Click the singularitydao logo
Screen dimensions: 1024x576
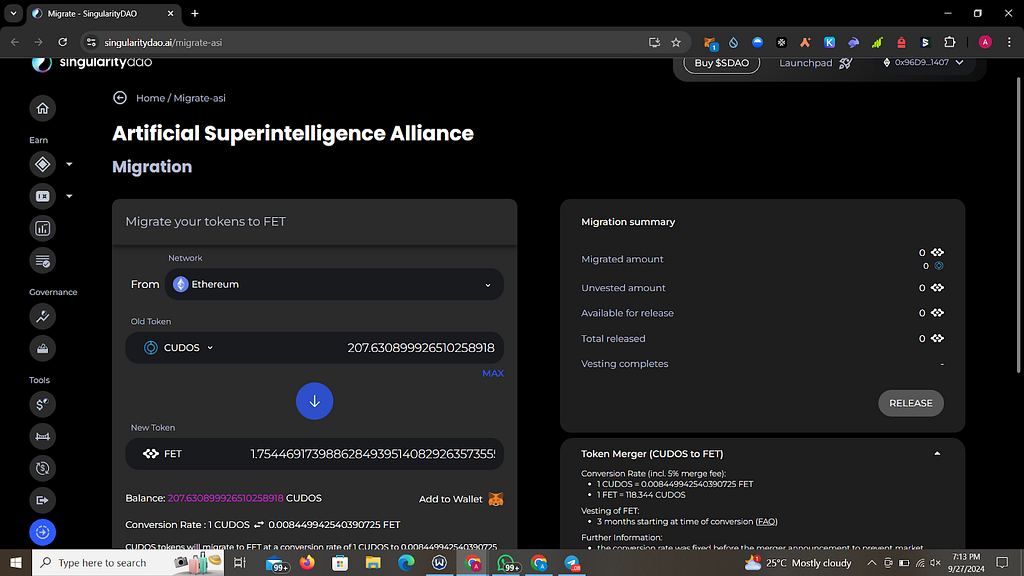91,63
